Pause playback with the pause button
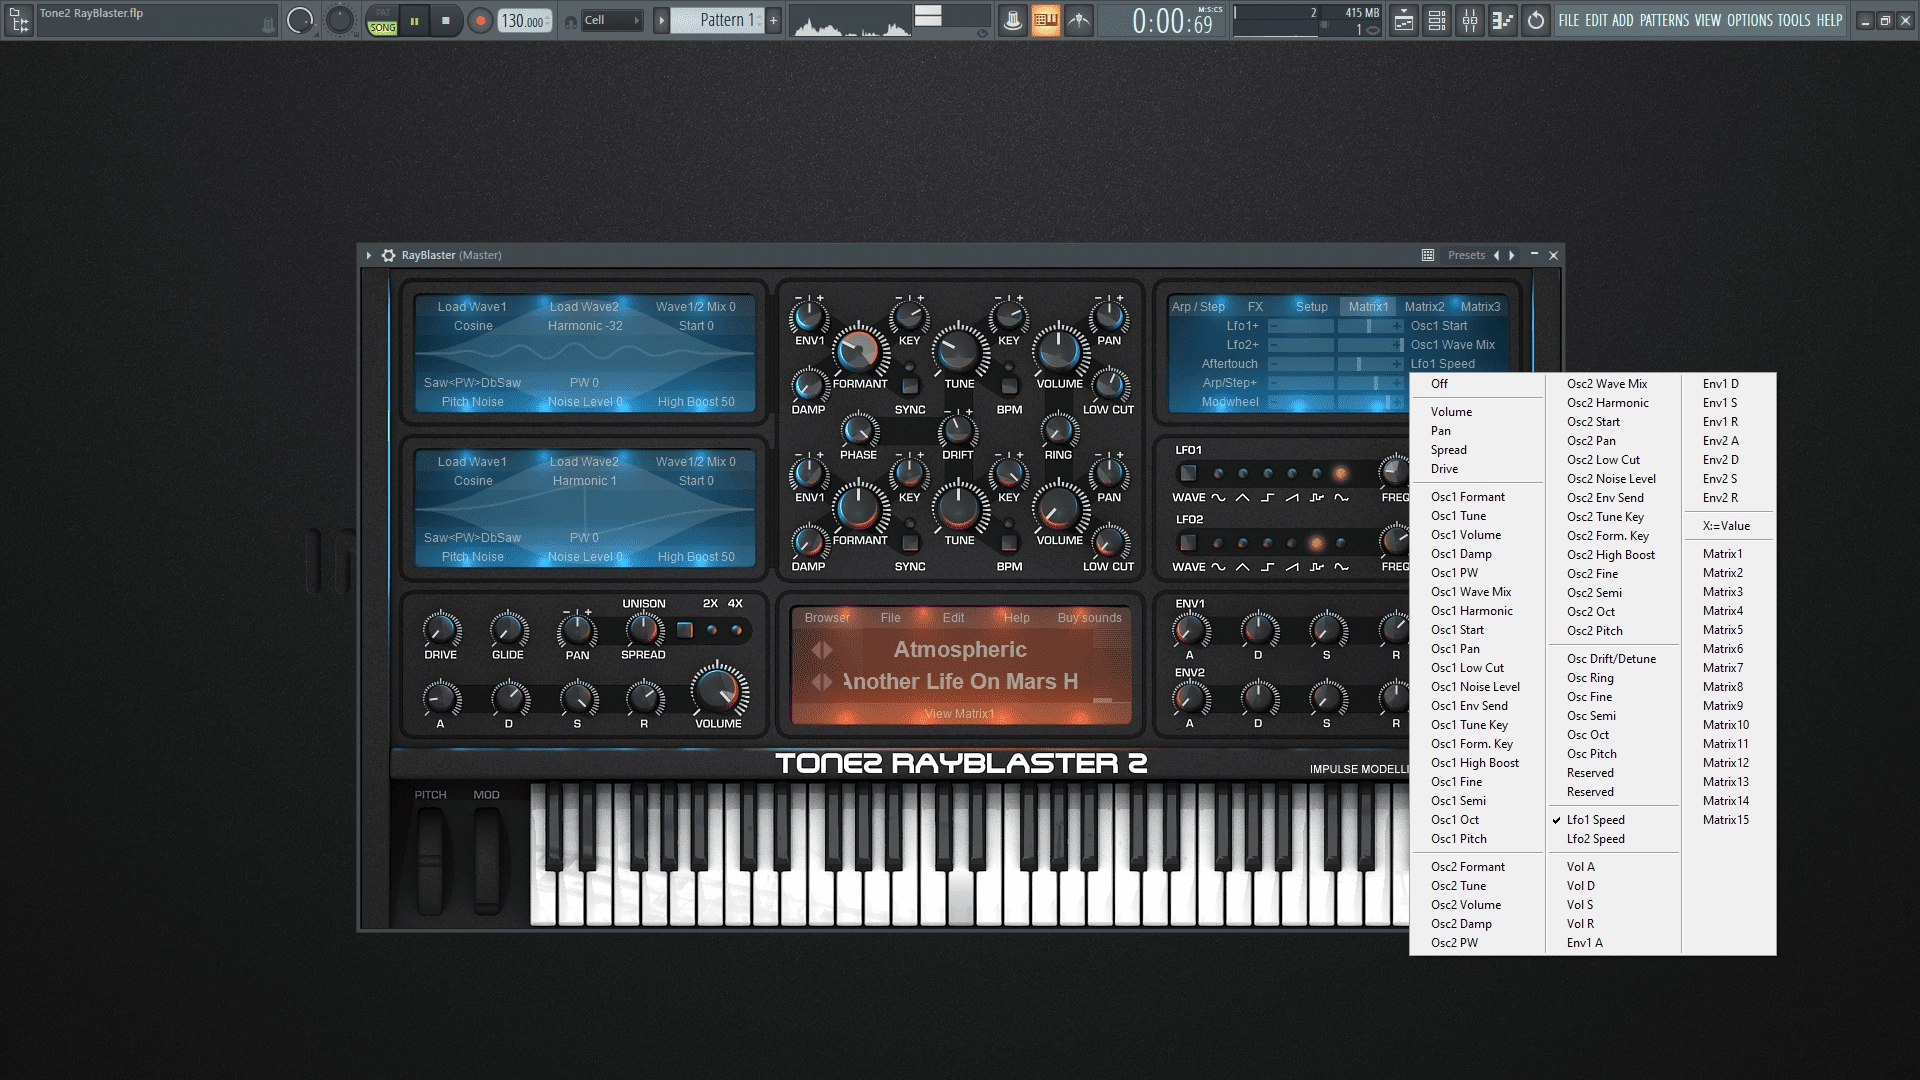This screenshot has width=1920, height=1080. click(414, 20)
